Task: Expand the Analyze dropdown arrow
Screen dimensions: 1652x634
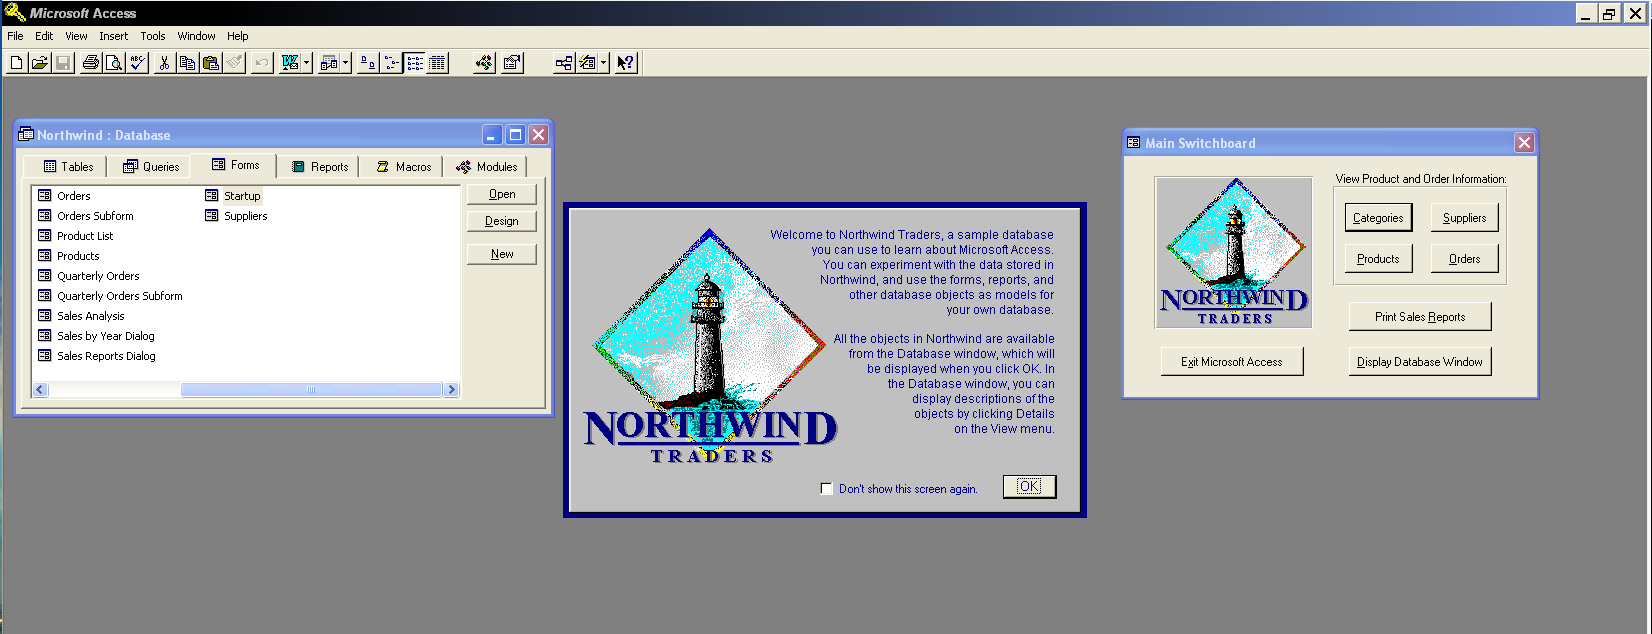Action: pos(346,63)
